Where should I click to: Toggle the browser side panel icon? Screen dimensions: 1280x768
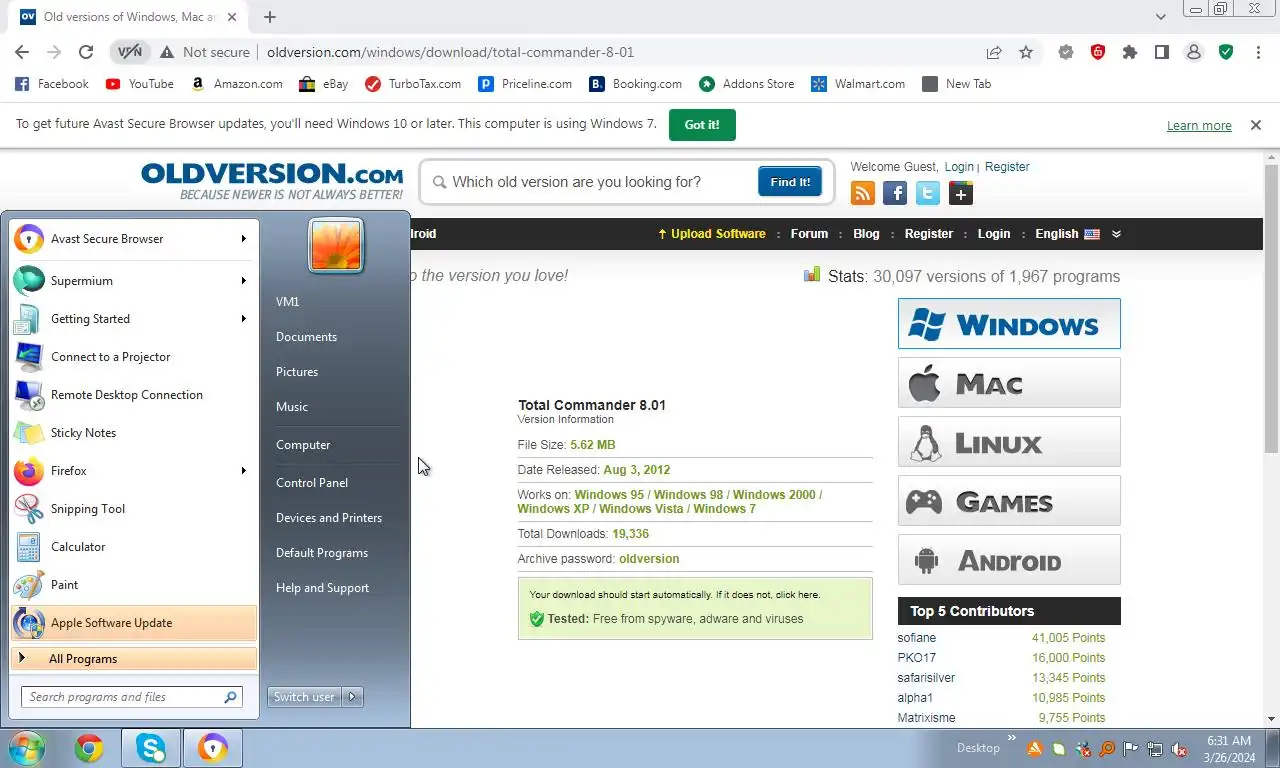click(1162, 52)
